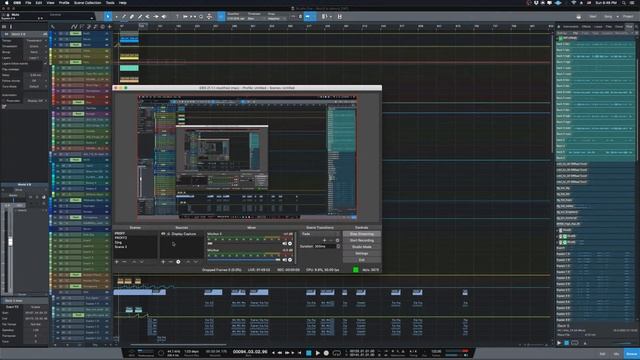Select the Bend tool in Studio One toolbar

pyautogui.click(x=156, y=17)
